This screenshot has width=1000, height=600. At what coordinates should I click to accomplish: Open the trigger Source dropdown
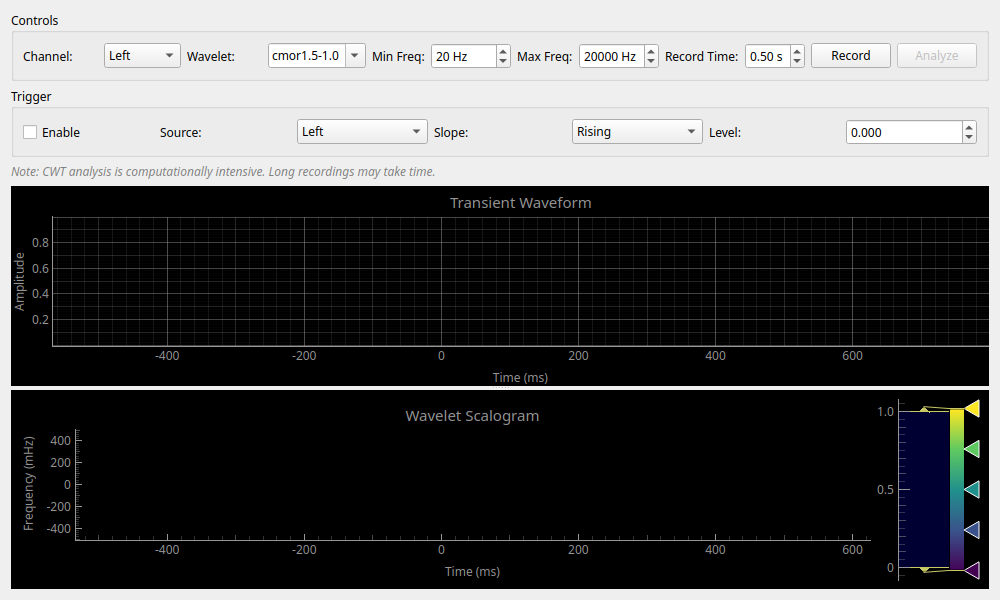[362, 131]
